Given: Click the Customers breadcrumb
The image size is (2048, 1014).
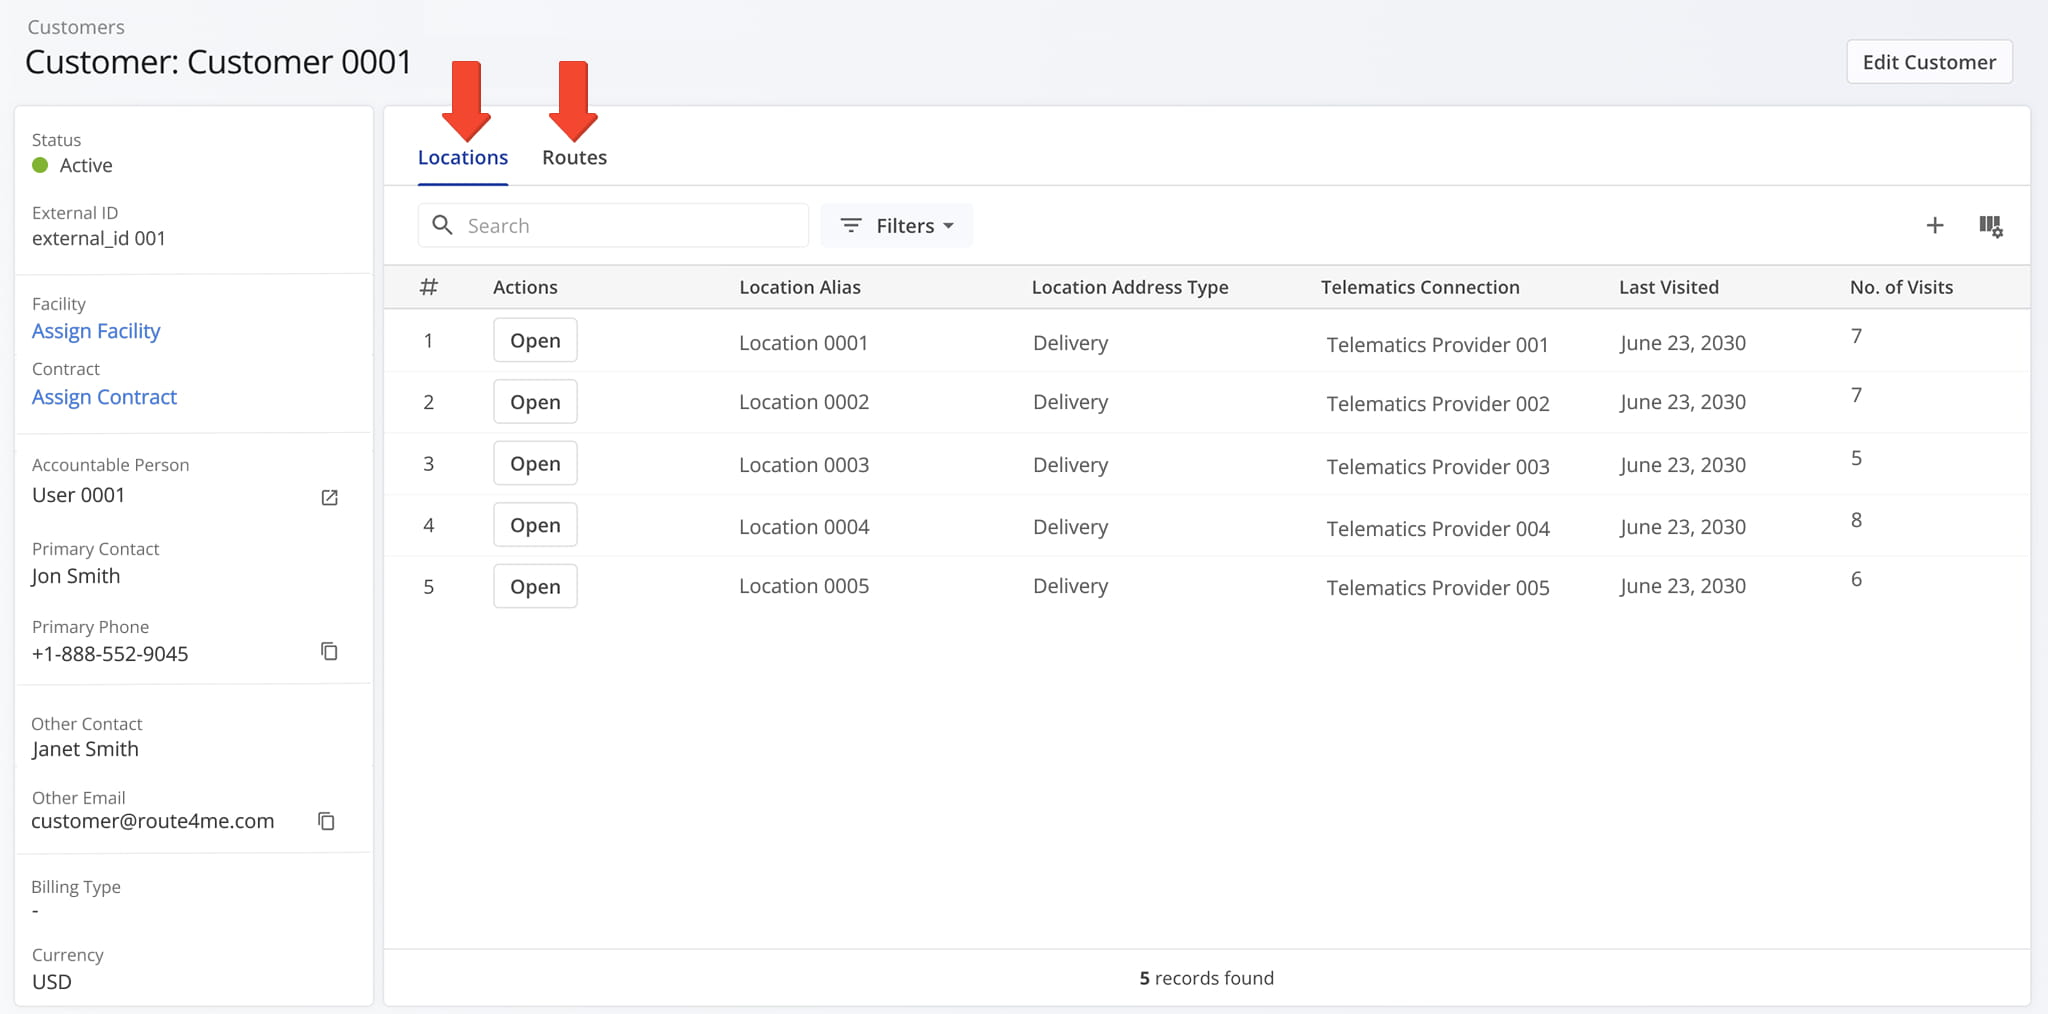Looking at the screenshot, I should (76, 27).
